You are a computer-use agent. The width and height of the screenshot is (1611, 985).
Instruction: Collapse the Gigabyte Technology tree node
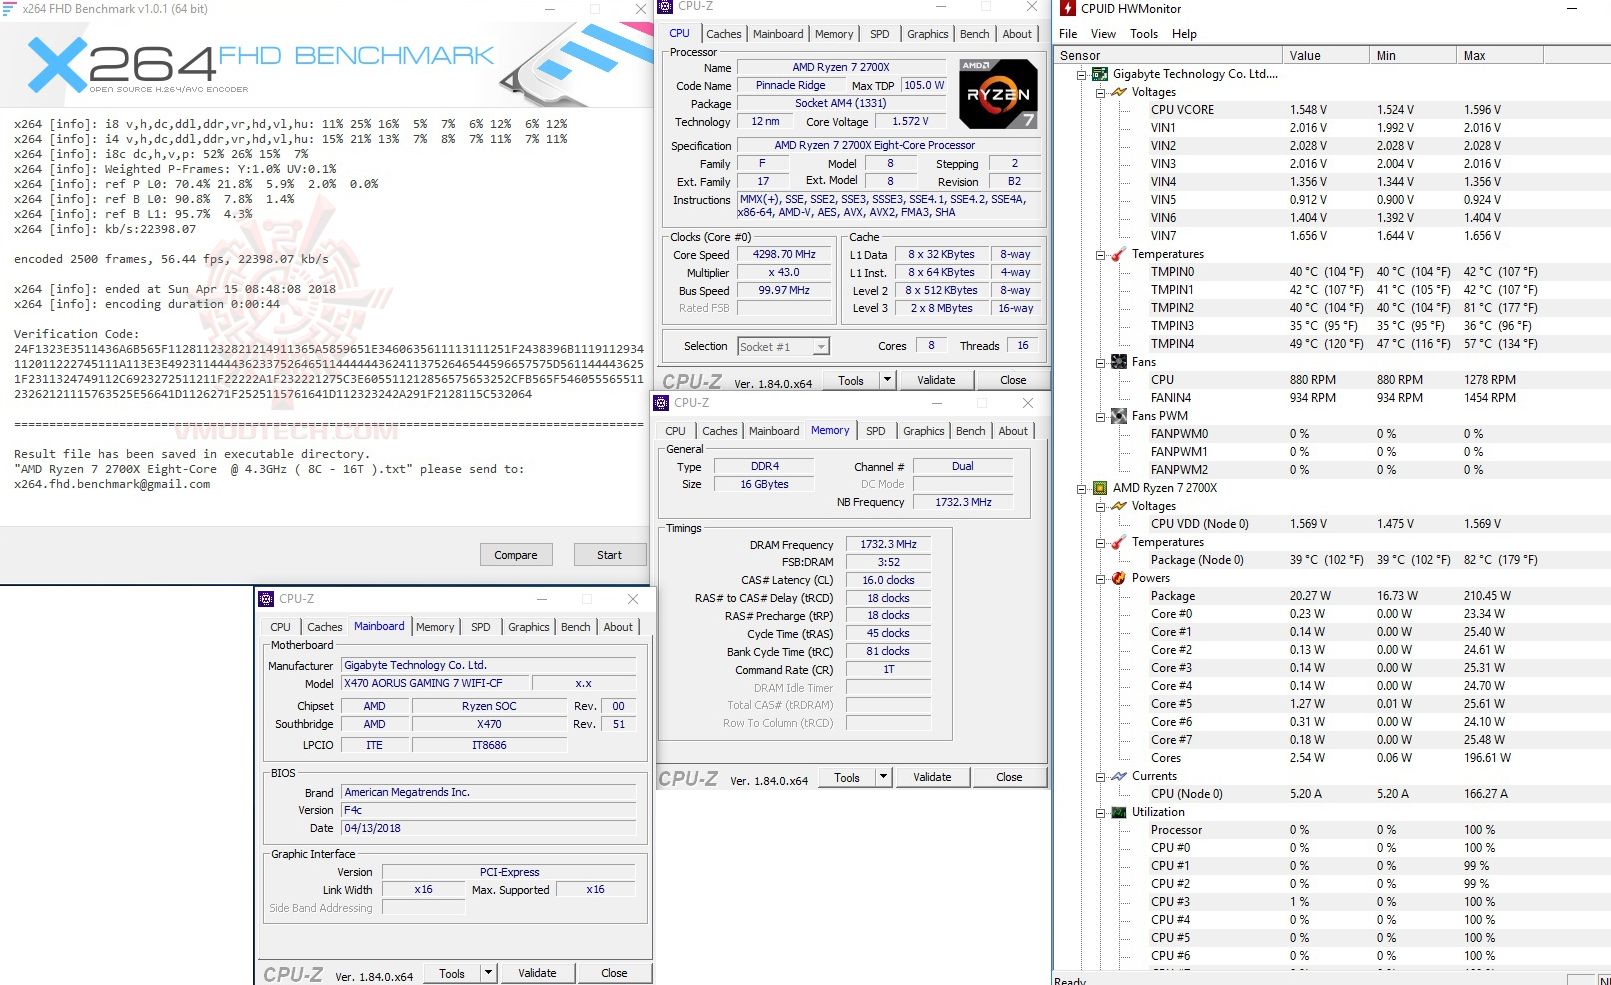(1081, 75)
